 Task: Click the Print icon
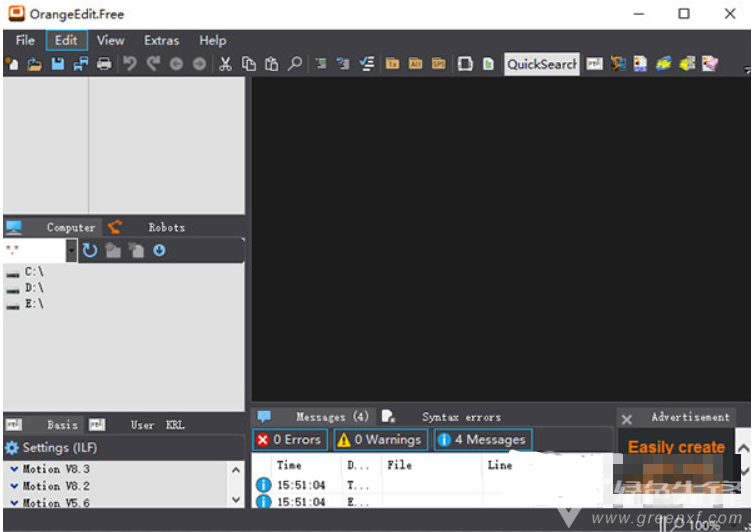(104, 64)
